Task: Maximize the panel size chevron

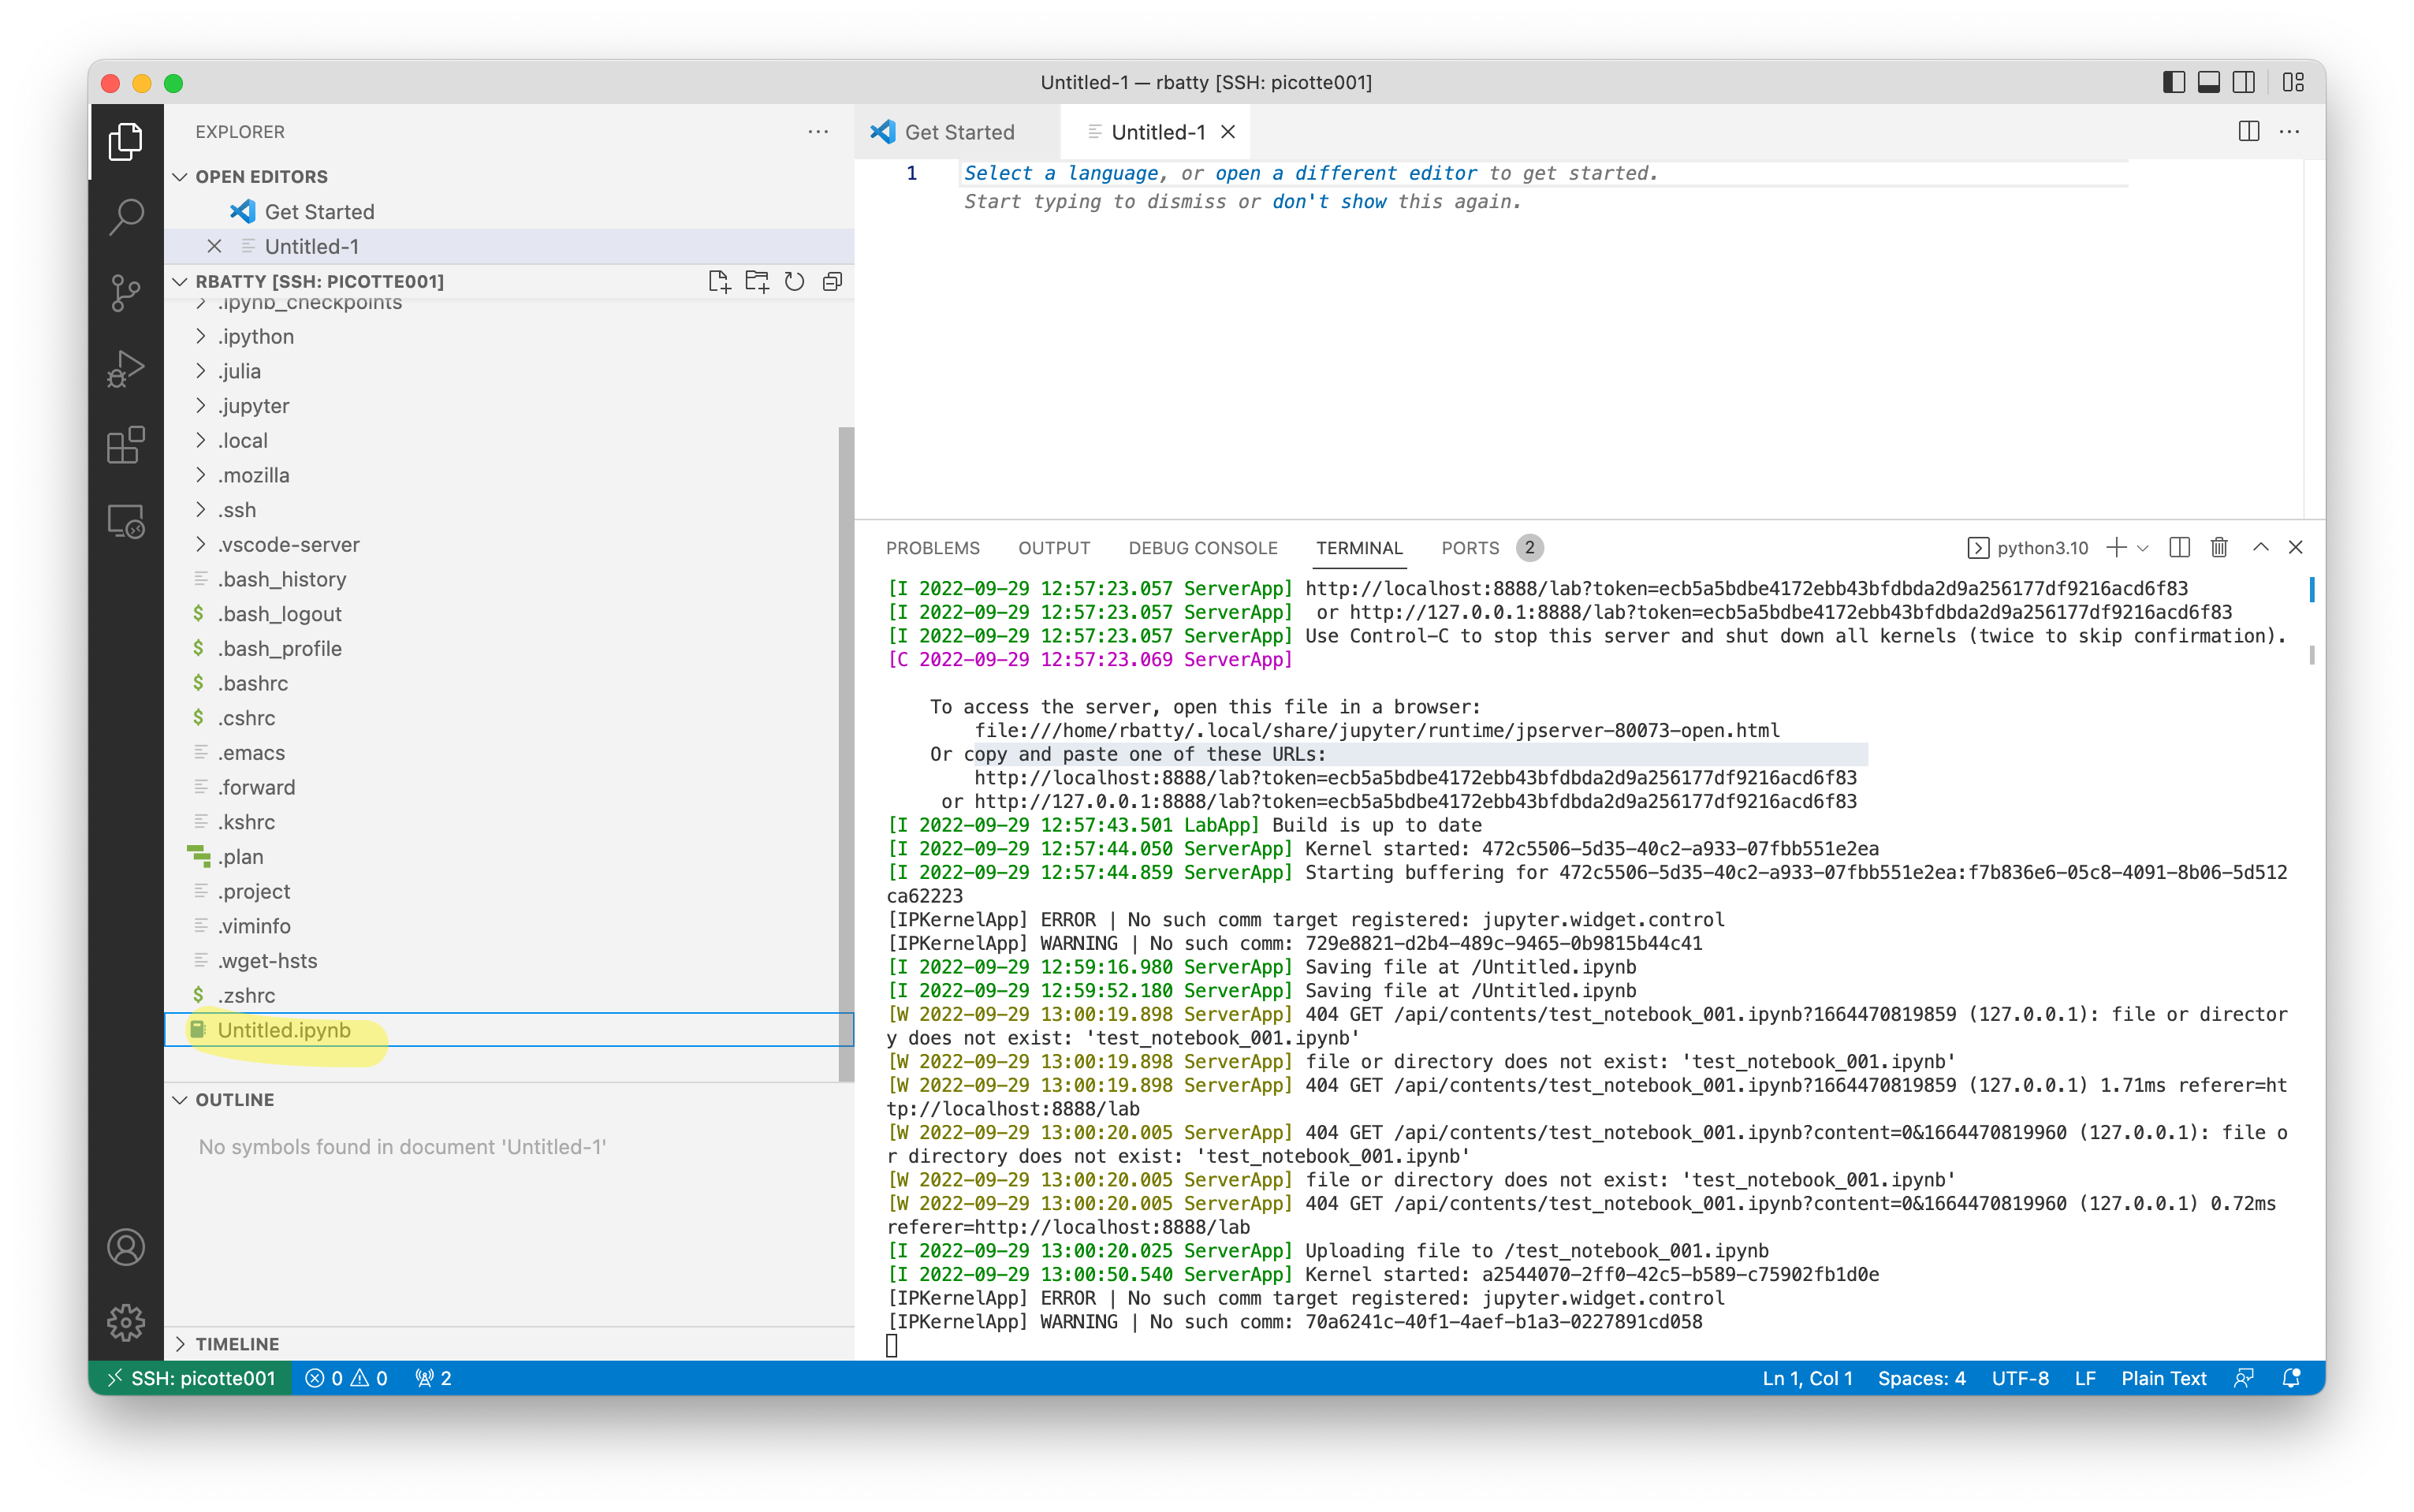Action: tap(2260, 547)
